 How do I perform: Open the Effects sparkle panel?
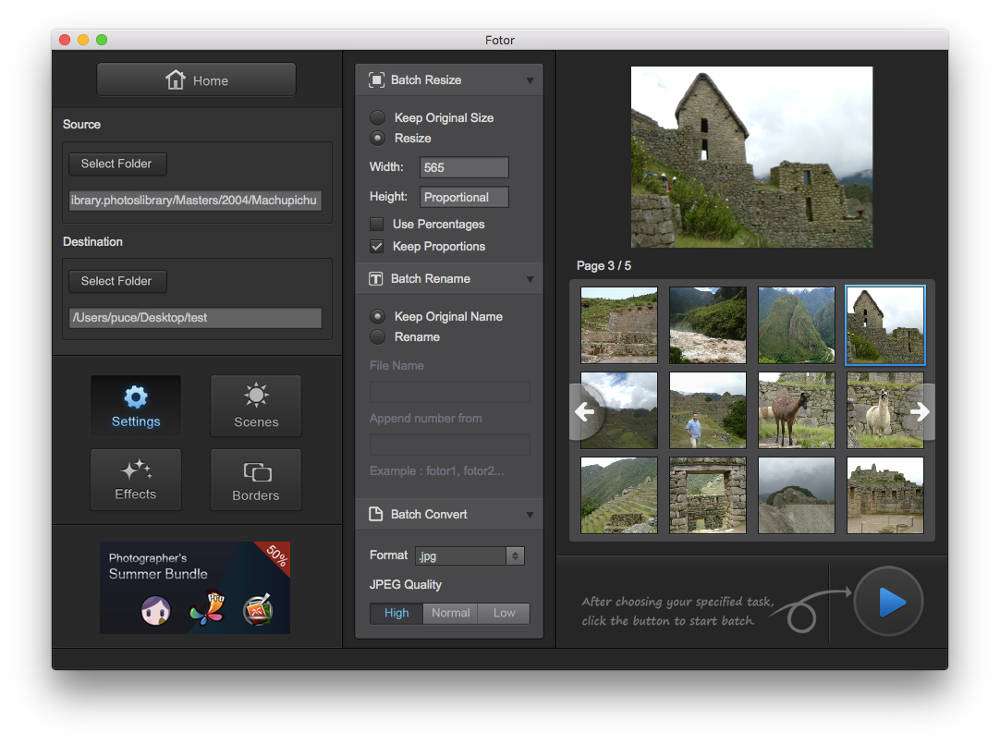pos(136,480)
